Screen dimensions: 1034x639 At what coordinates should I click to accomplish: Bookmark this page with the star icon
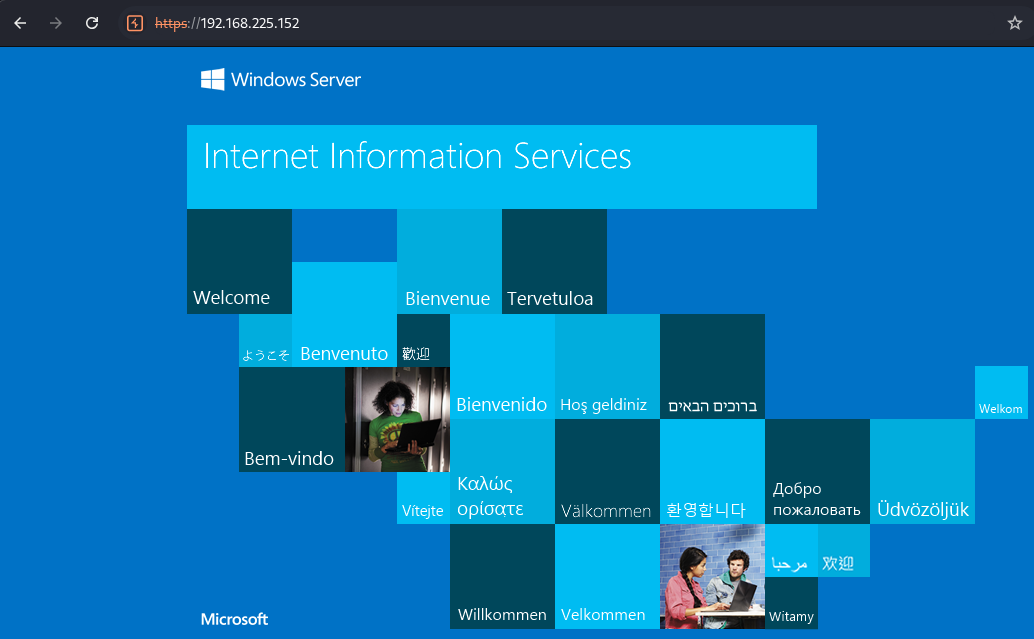point(1014,23)
